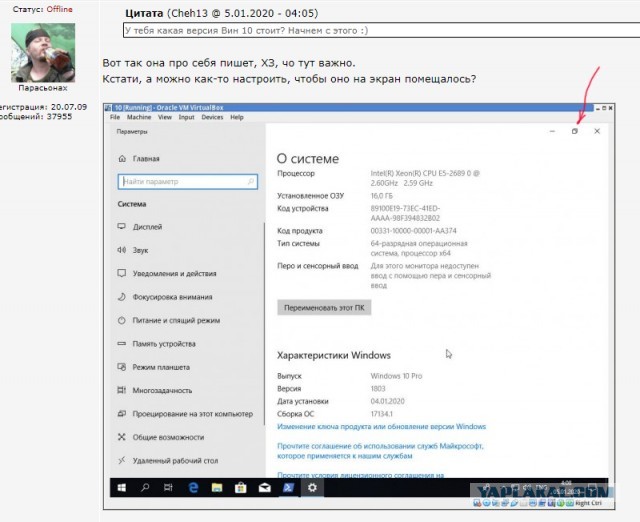
Task: Open Прочтите условия лицензионного соглашения link
Action: point(360,475)
